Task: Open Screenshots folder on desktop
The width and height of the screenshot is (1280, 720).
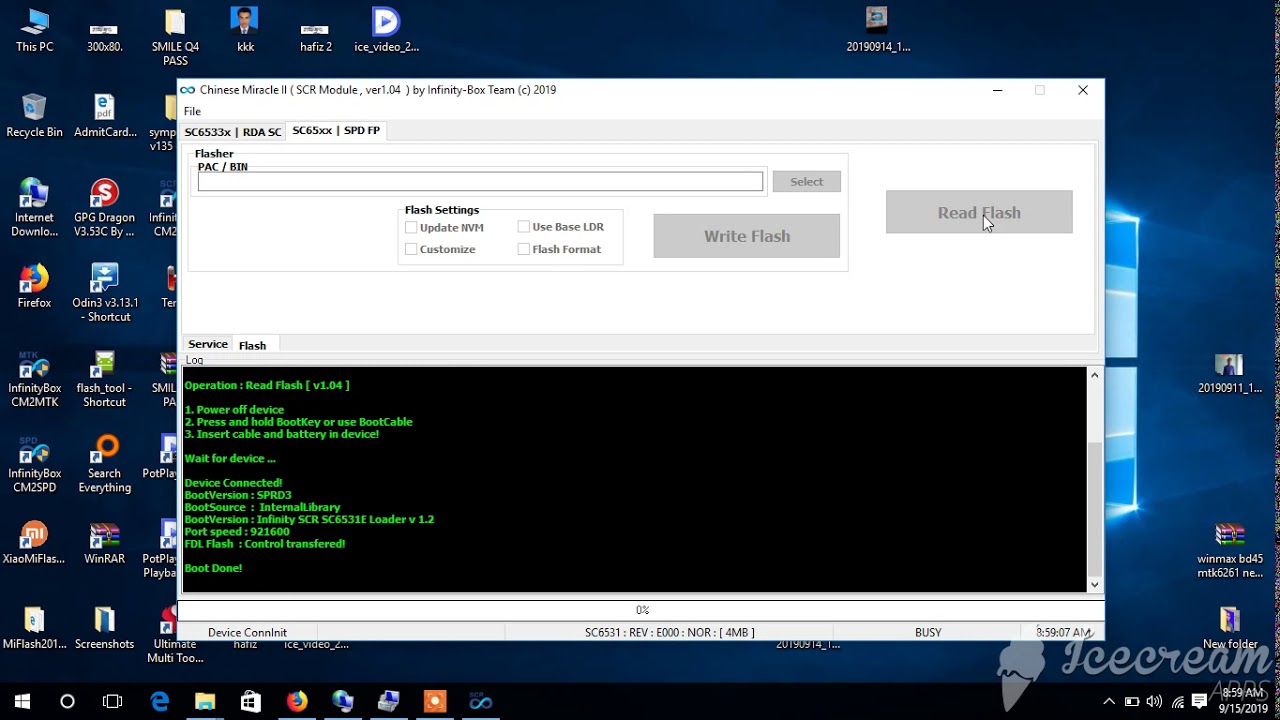Action: tap(105, 628)
